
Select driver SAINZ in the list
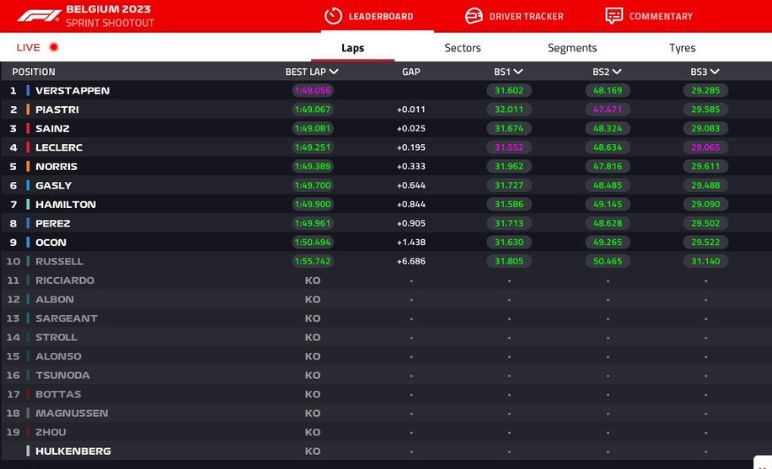(52, 128)
